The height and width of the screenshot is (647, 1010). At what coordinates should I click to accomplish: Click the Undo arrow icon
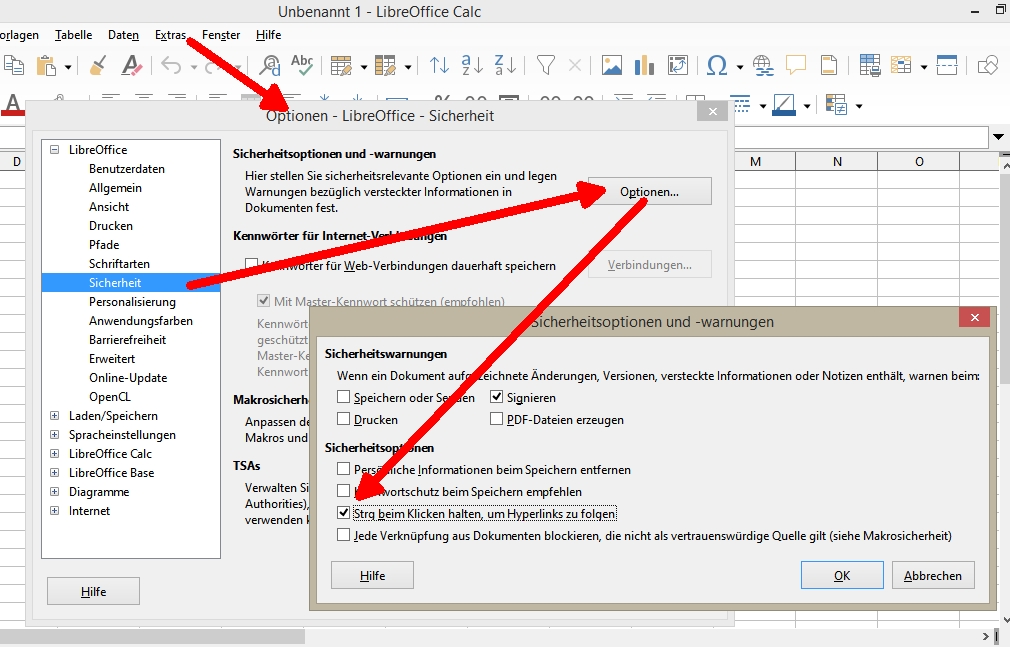point(171,65)
